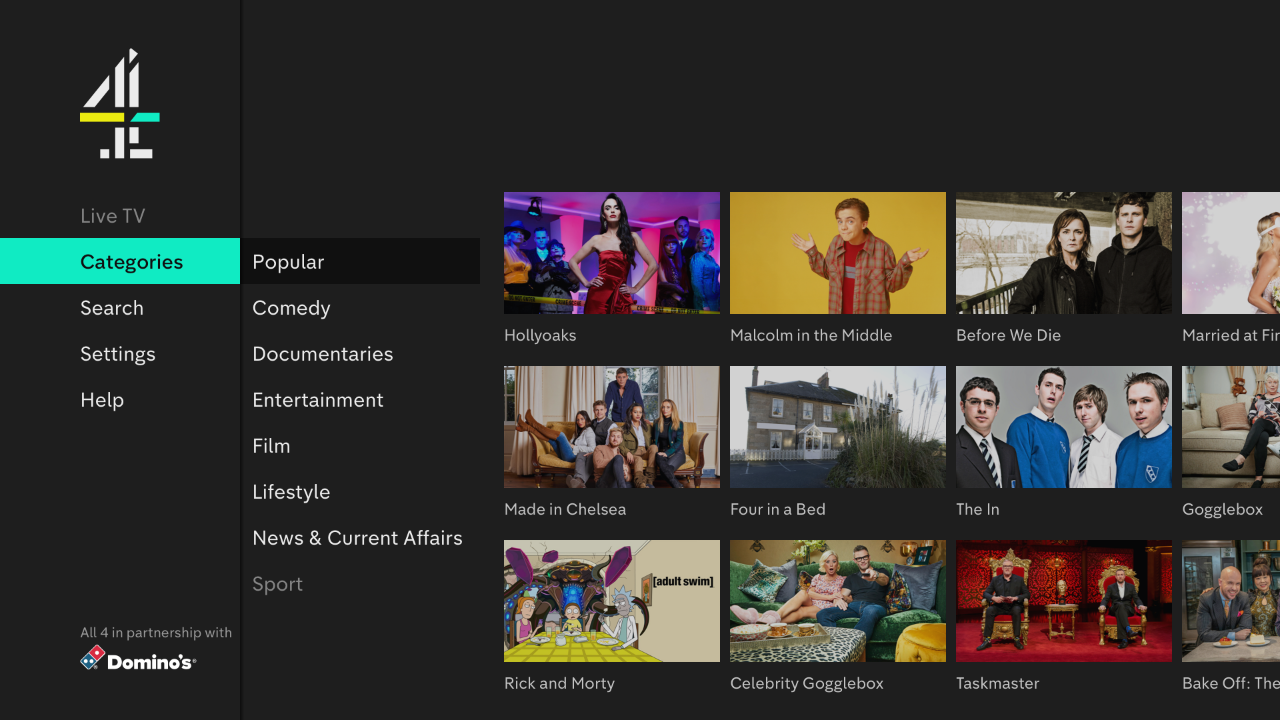This screenshot has width=1280, height=720.
Task: Select the Sport category
Action: tap(277, 583)
